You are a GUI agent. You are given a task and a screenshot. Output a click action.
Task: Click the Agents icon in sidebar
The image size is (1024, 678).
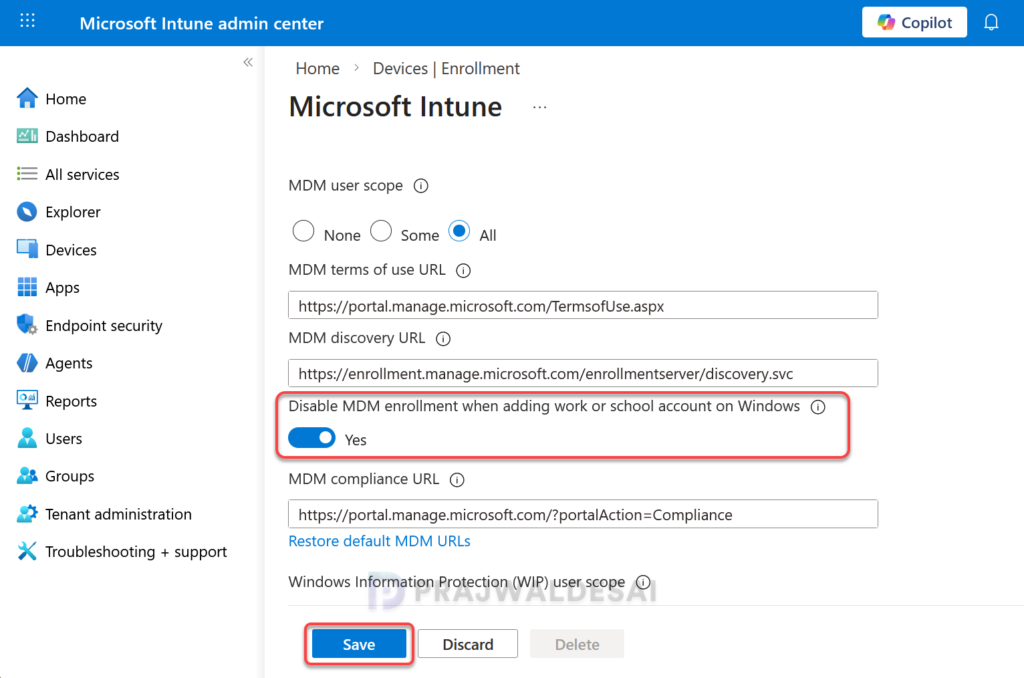click(27, 363)
